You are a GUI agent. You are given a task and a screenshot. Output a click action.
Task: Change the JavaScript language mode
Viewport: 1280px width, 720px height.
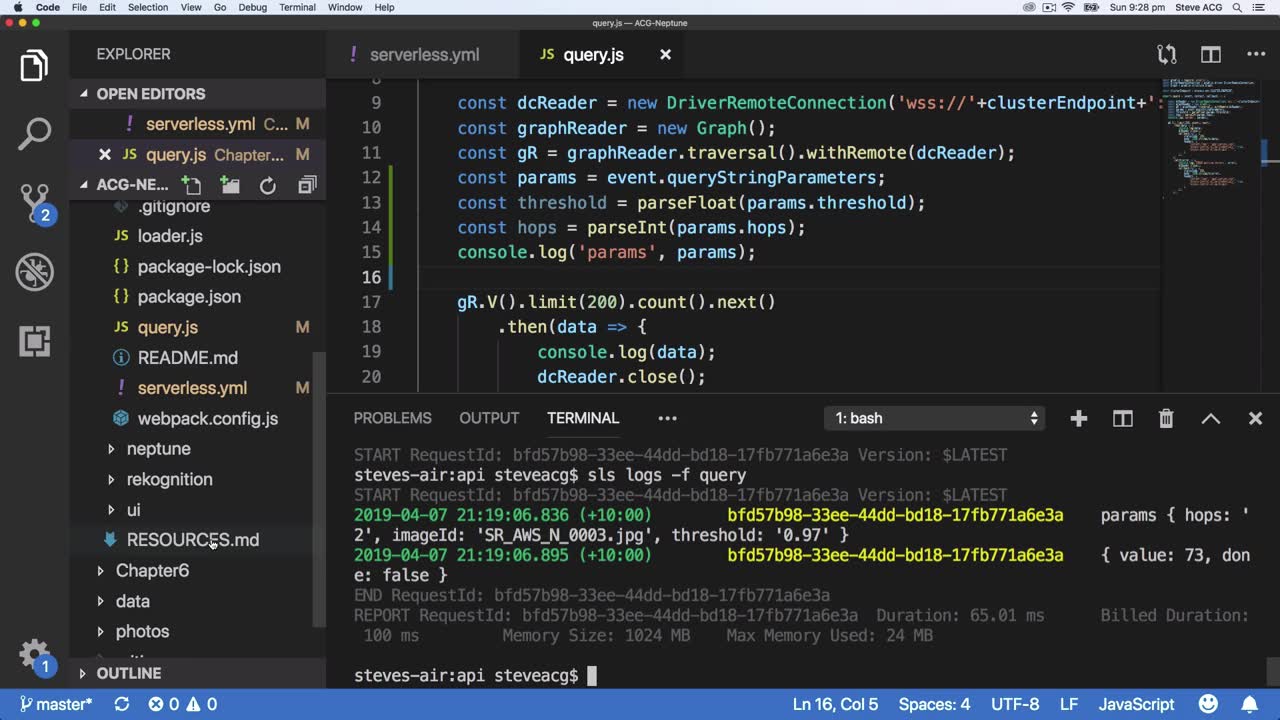pyautogui.click(x=1136, y=704)
